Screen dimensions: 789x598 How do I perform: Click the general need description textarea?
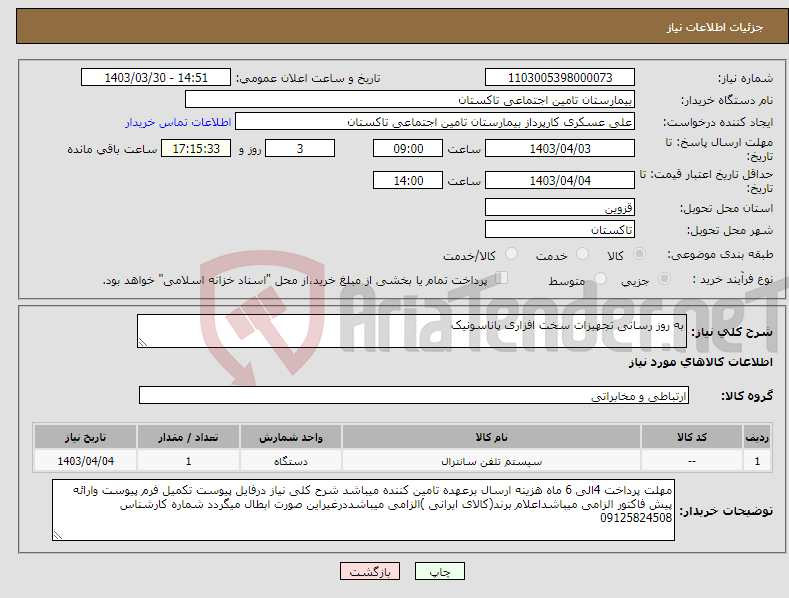pyautogui.click(x=412, y=331)
